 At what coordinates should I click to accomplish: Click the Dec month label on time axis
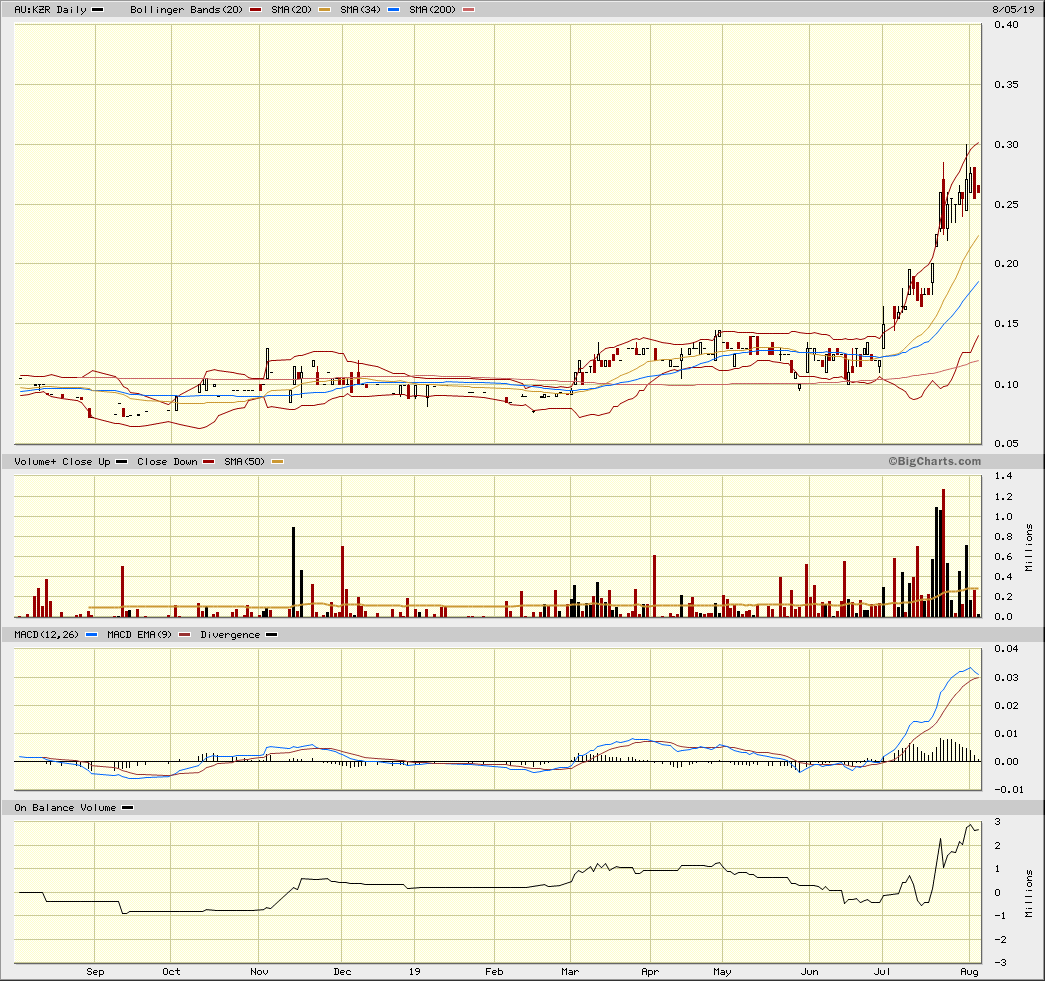coord(342,972)
